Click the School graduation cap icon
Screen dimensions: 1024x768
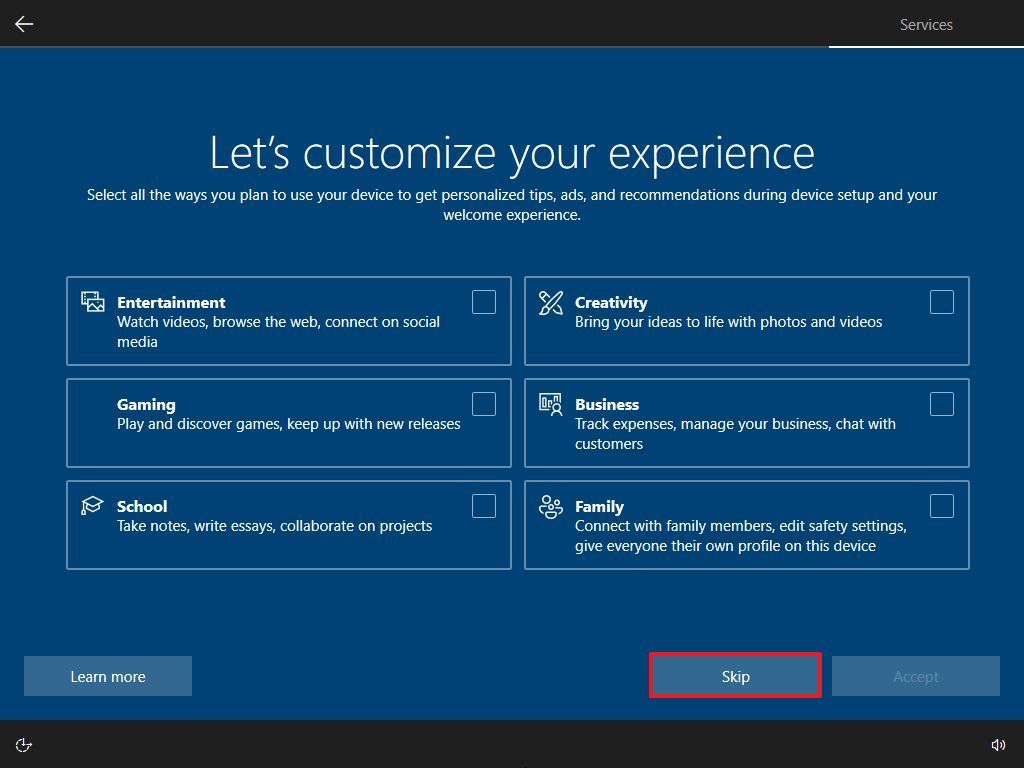click(93, 504)
